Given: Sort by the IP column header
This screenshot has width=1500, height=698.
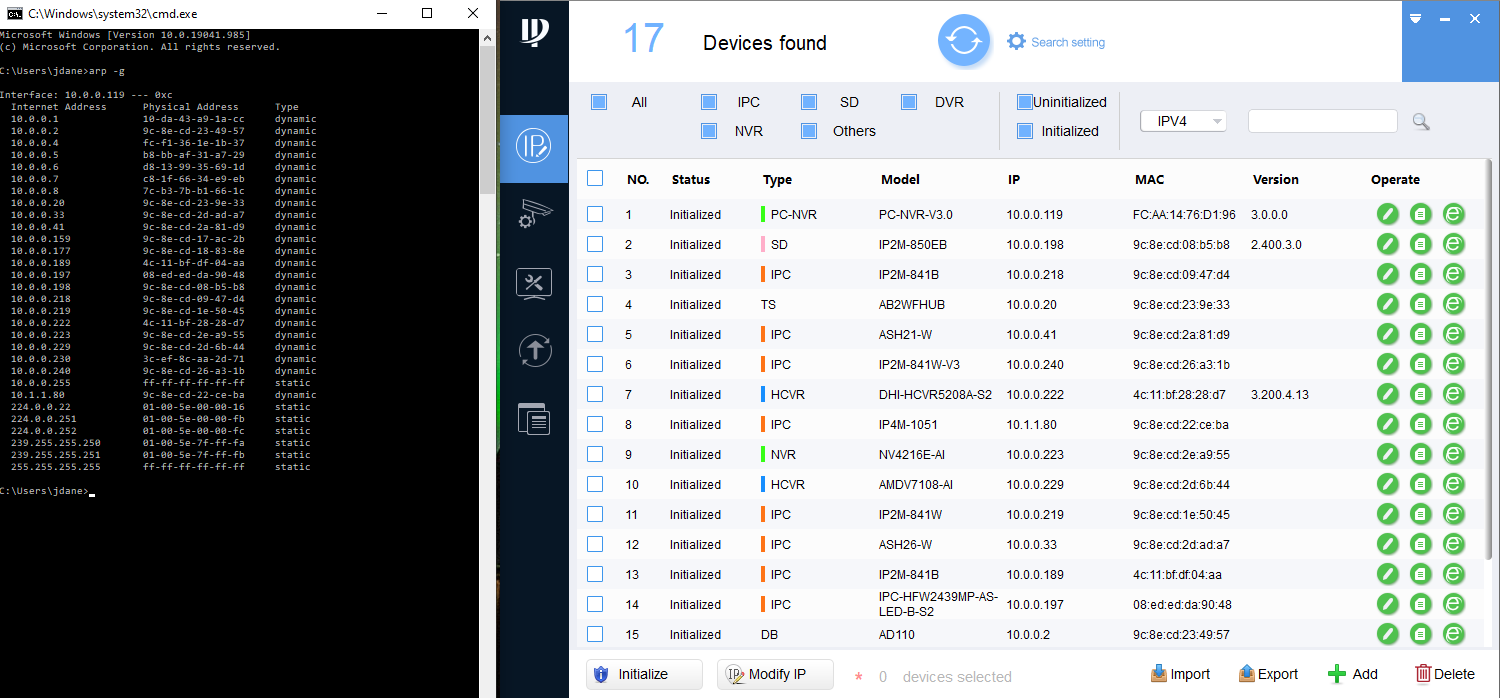Looking at the screenshot, I should click(x=1014, y=180).
